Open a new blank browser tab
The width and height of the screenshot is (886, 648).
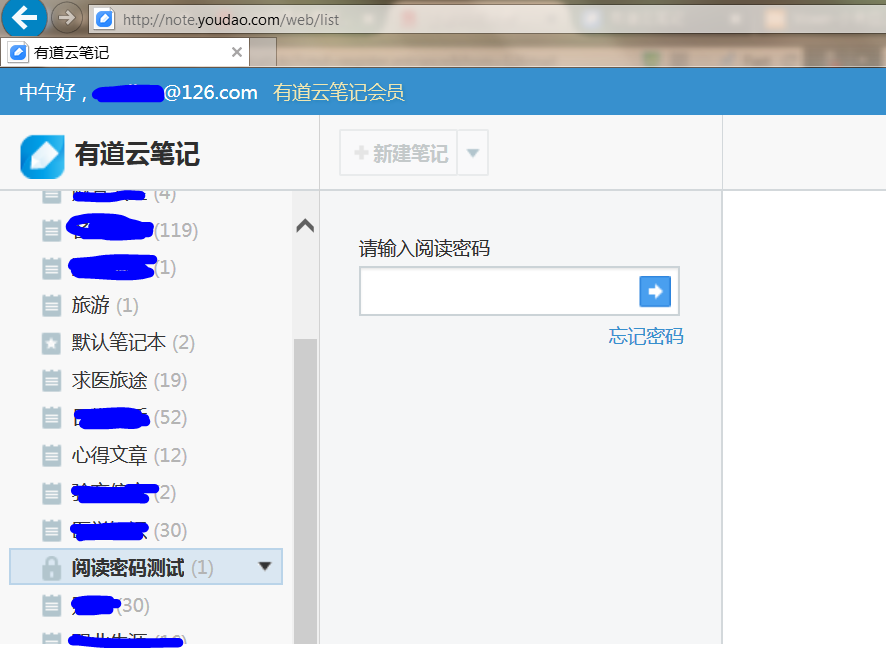263,53
